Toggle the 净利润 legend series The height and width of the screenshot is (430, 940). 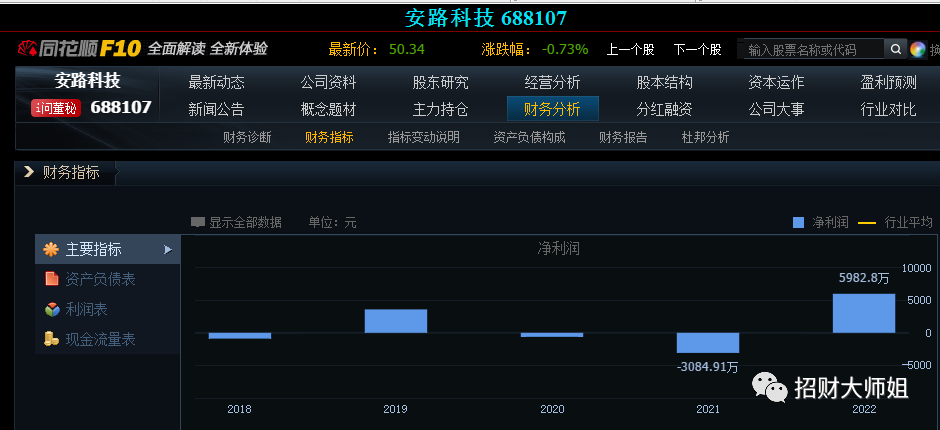[x=820, y=222]
